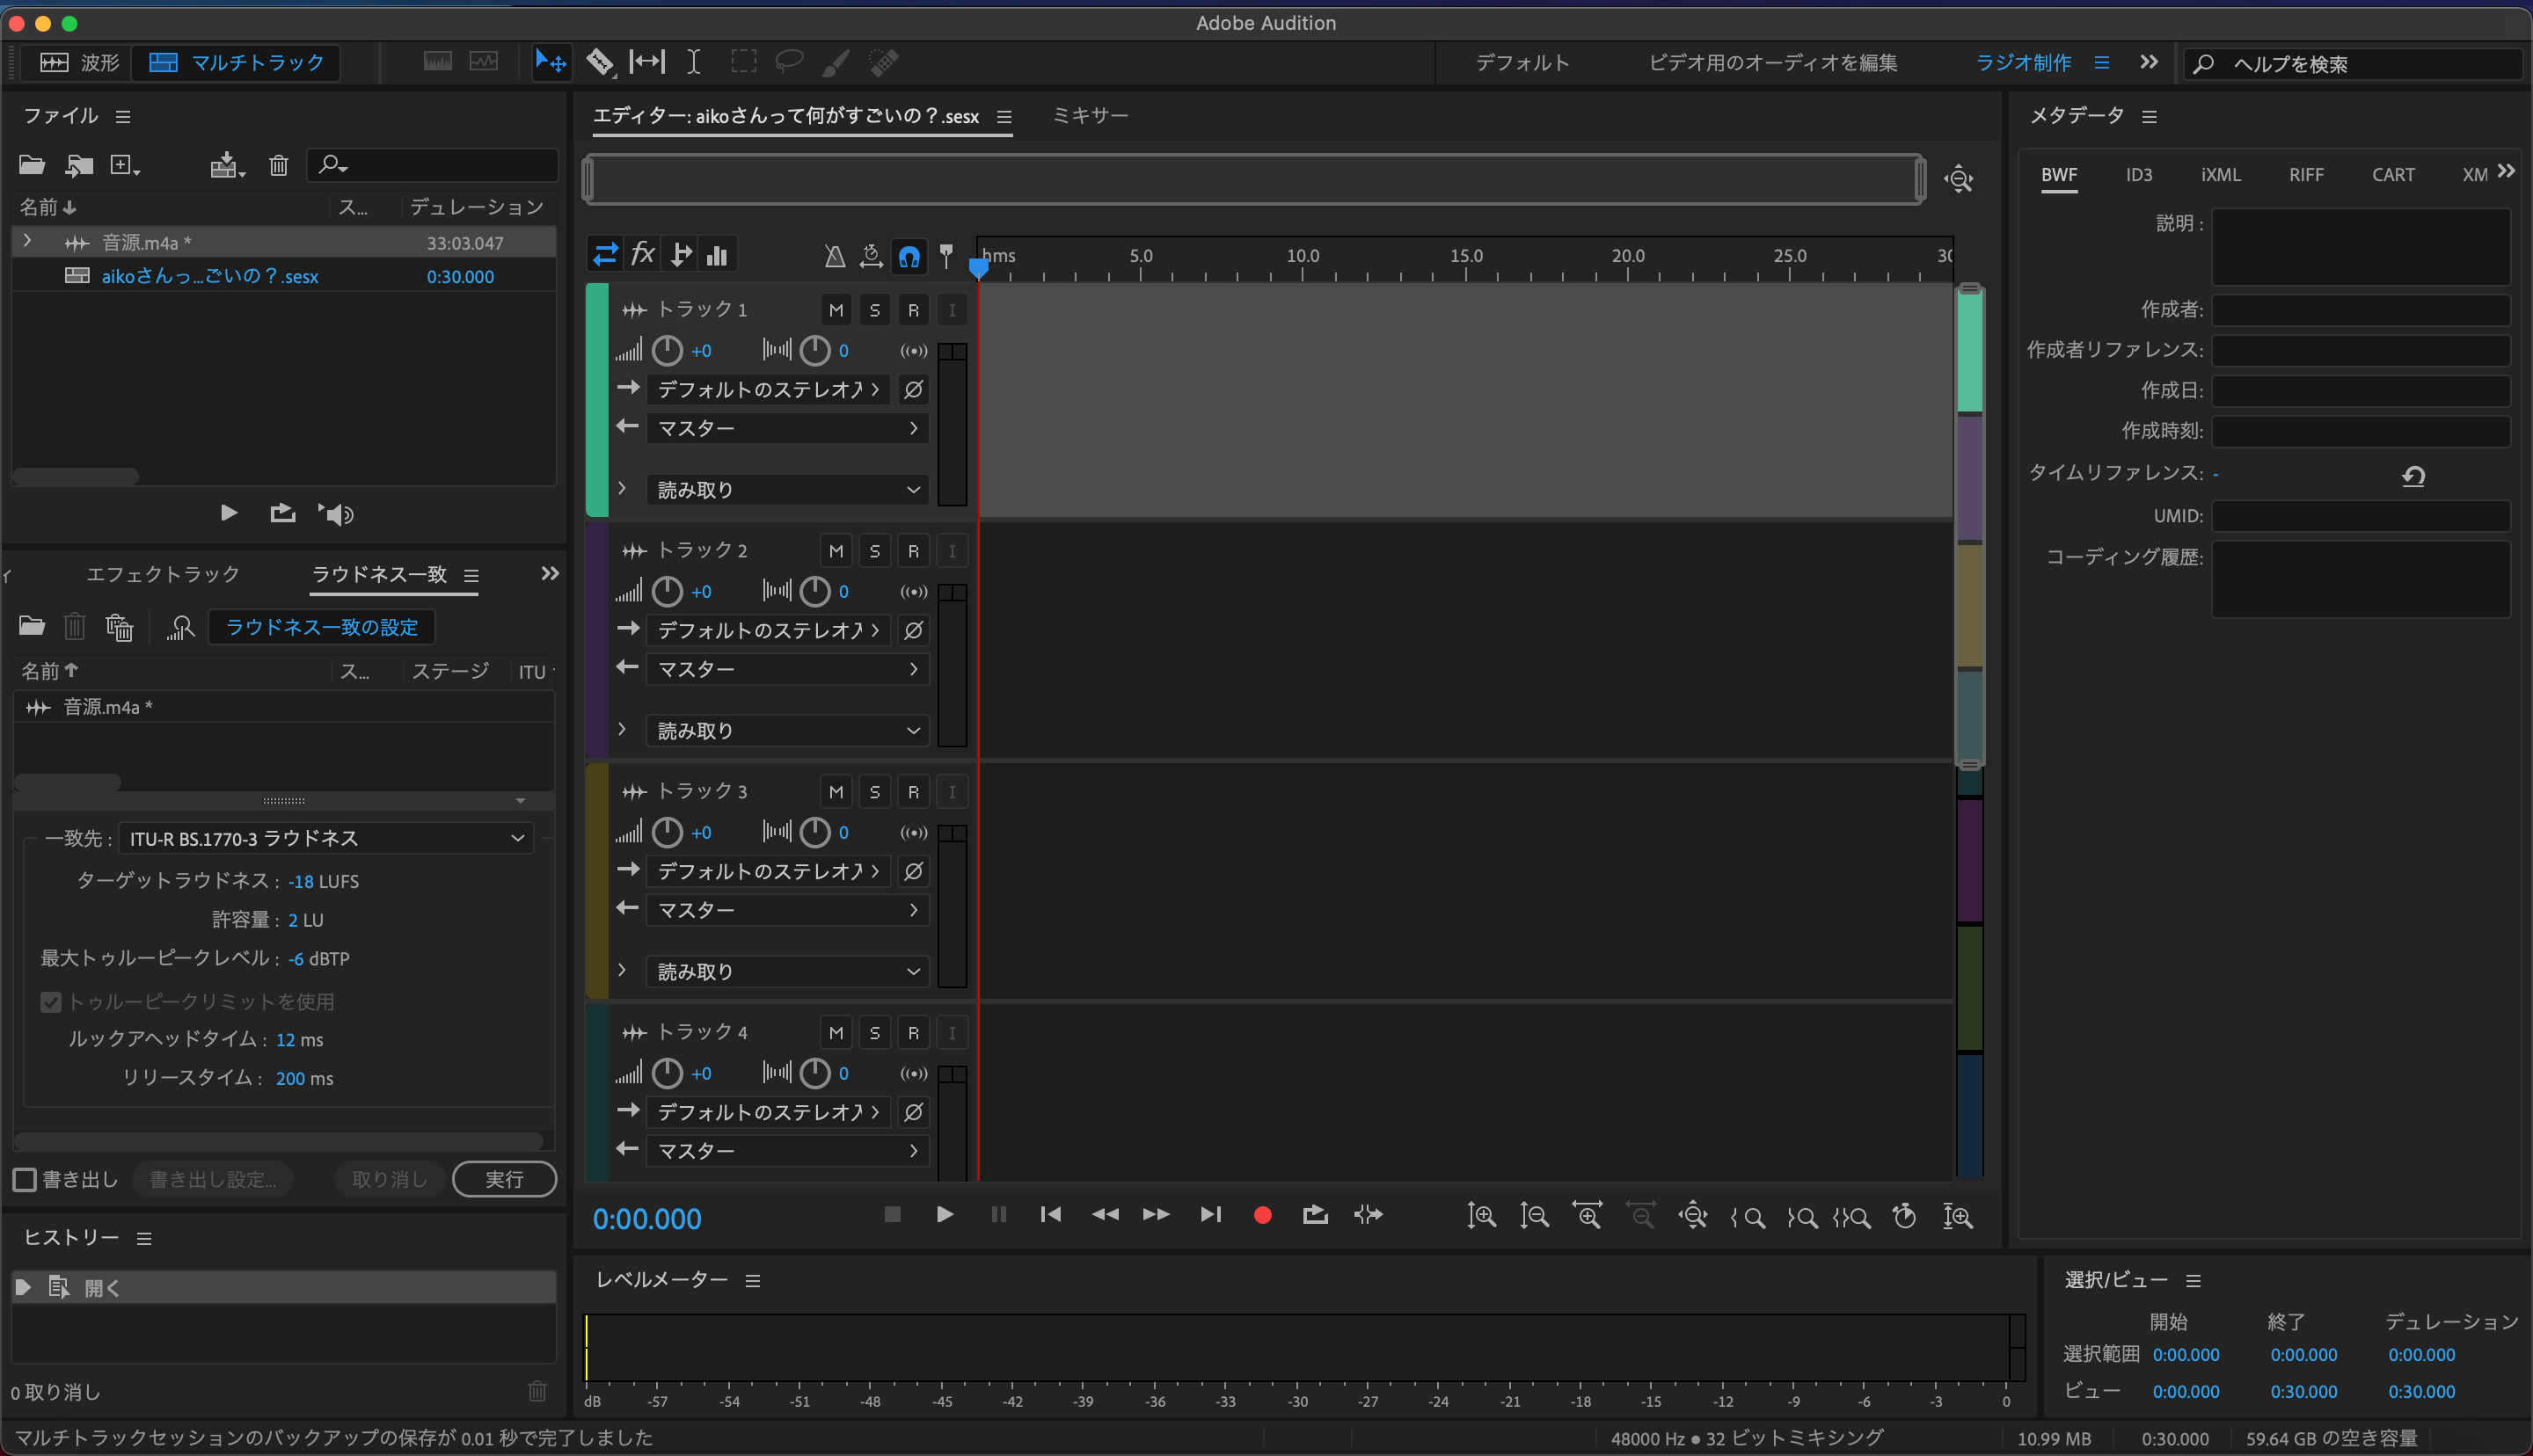2533x1456 pixels.
Task: Click ラウドネス一致の設定 button
Action: pos(321,627)
